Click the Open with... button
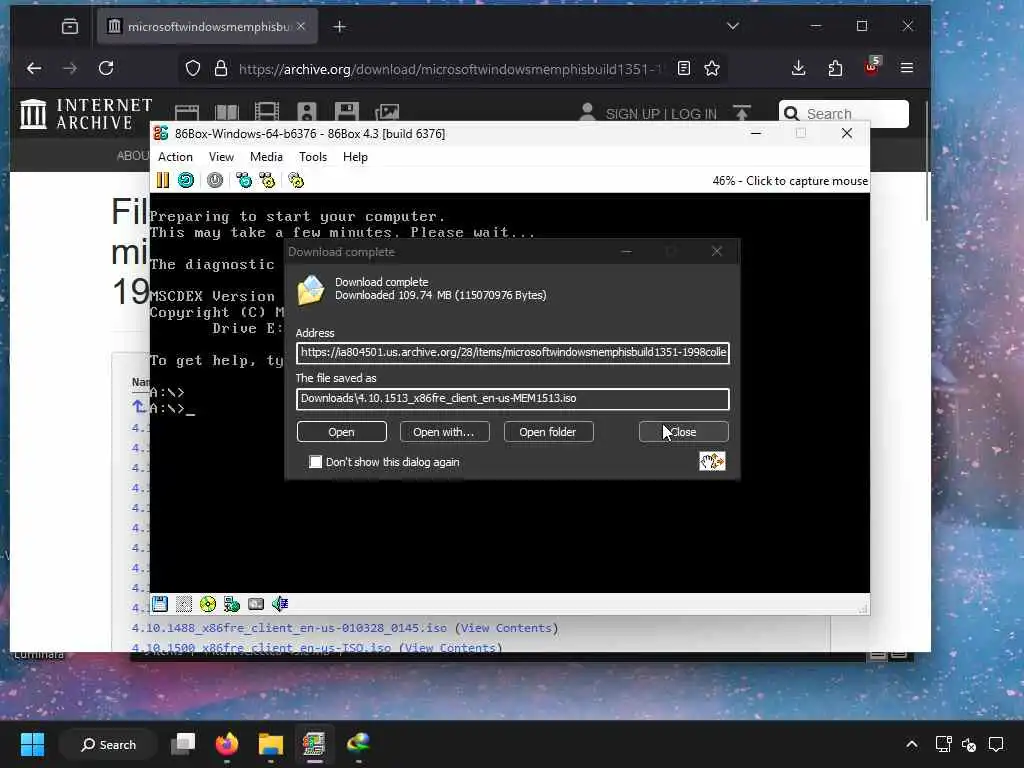The width and height of the screenshot is (1024, 768). point(444,432)
